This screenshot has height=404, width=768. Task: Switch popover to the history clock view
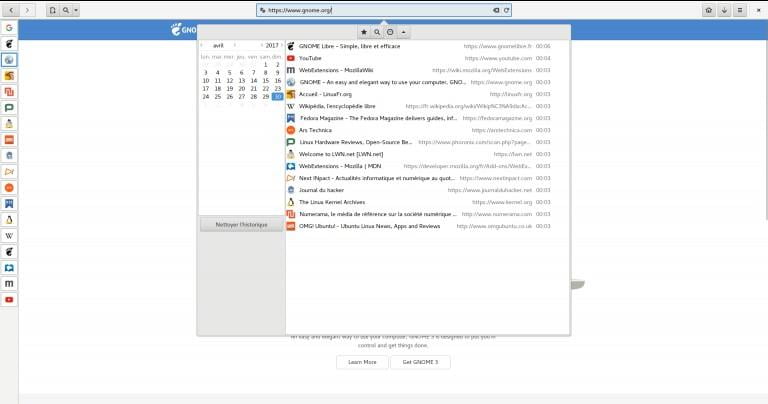[x=390, y=32]
